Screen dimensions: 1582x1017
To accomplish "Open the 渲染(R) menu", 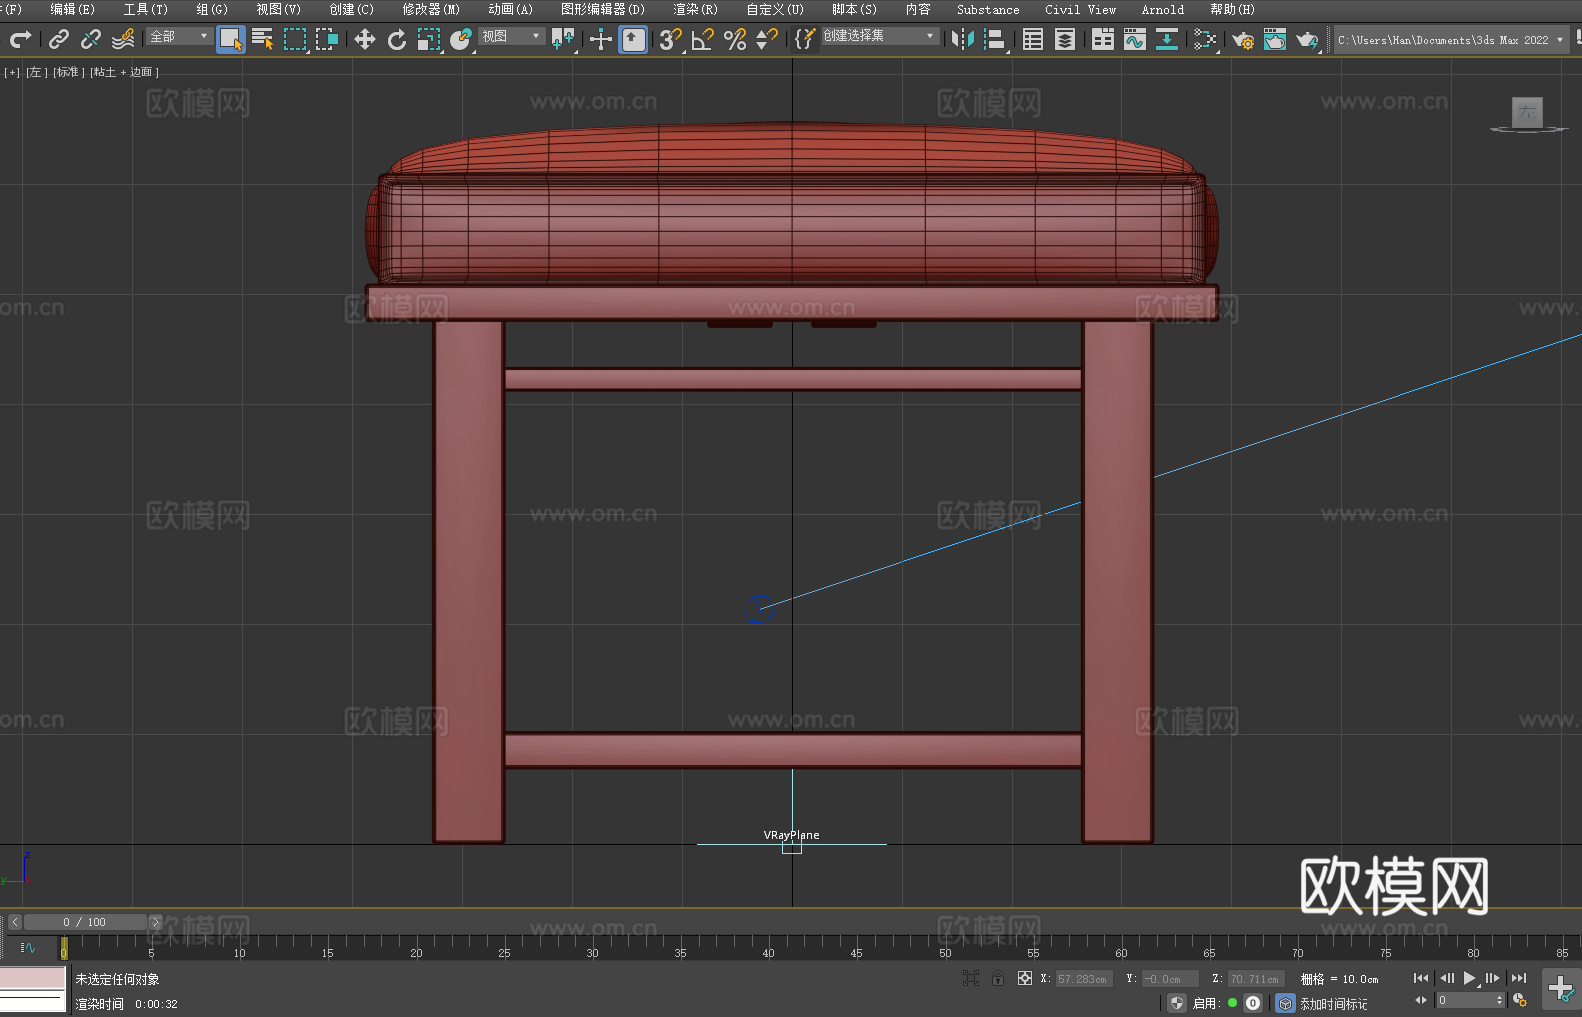I will 695,9.
